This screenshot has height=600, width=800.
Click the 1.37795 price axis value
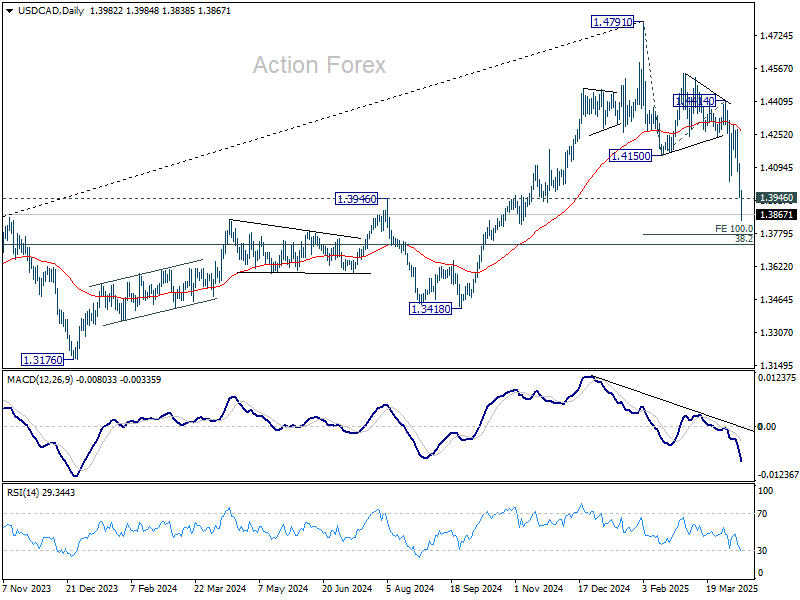(x=777, y=234)
